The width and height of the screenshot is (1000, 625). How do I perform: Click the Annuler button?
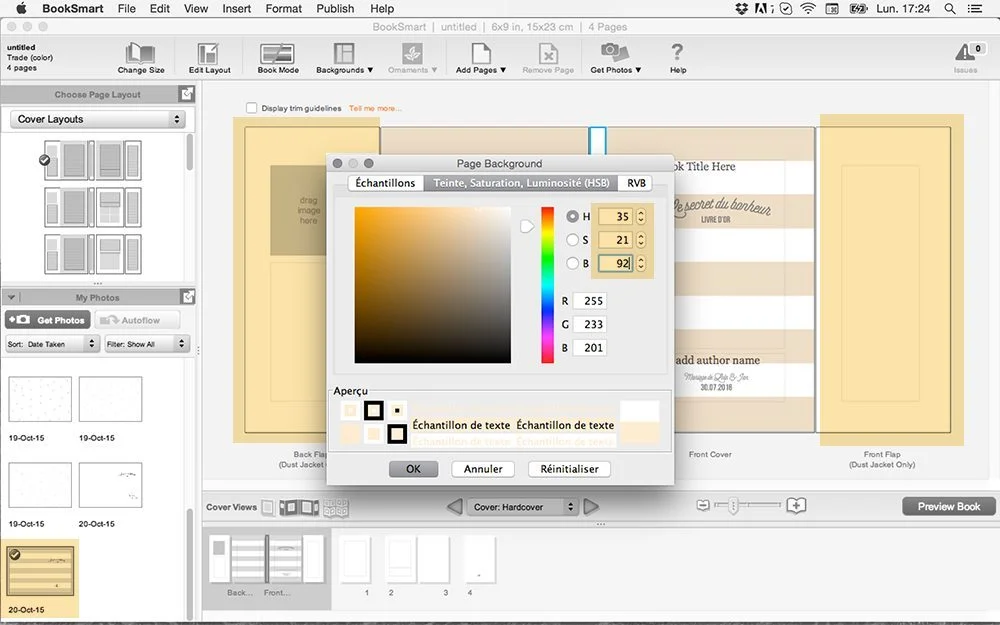tap(483, 469)
